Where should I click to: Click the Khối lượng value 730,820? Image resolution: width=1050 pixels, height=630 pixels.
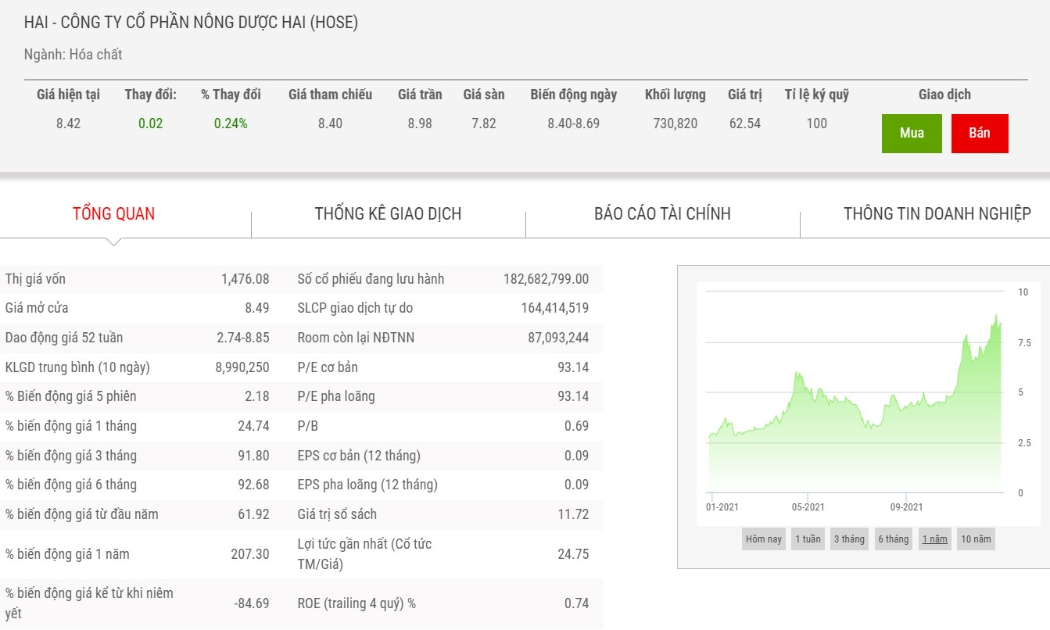tap(675, 123)
